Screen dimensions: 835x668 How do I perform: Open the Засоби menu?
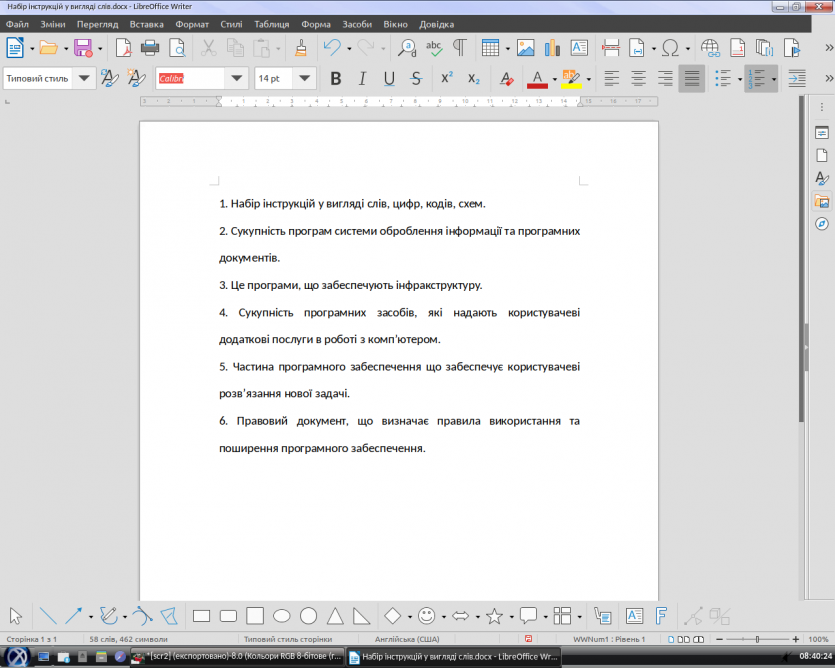[356, 24]
